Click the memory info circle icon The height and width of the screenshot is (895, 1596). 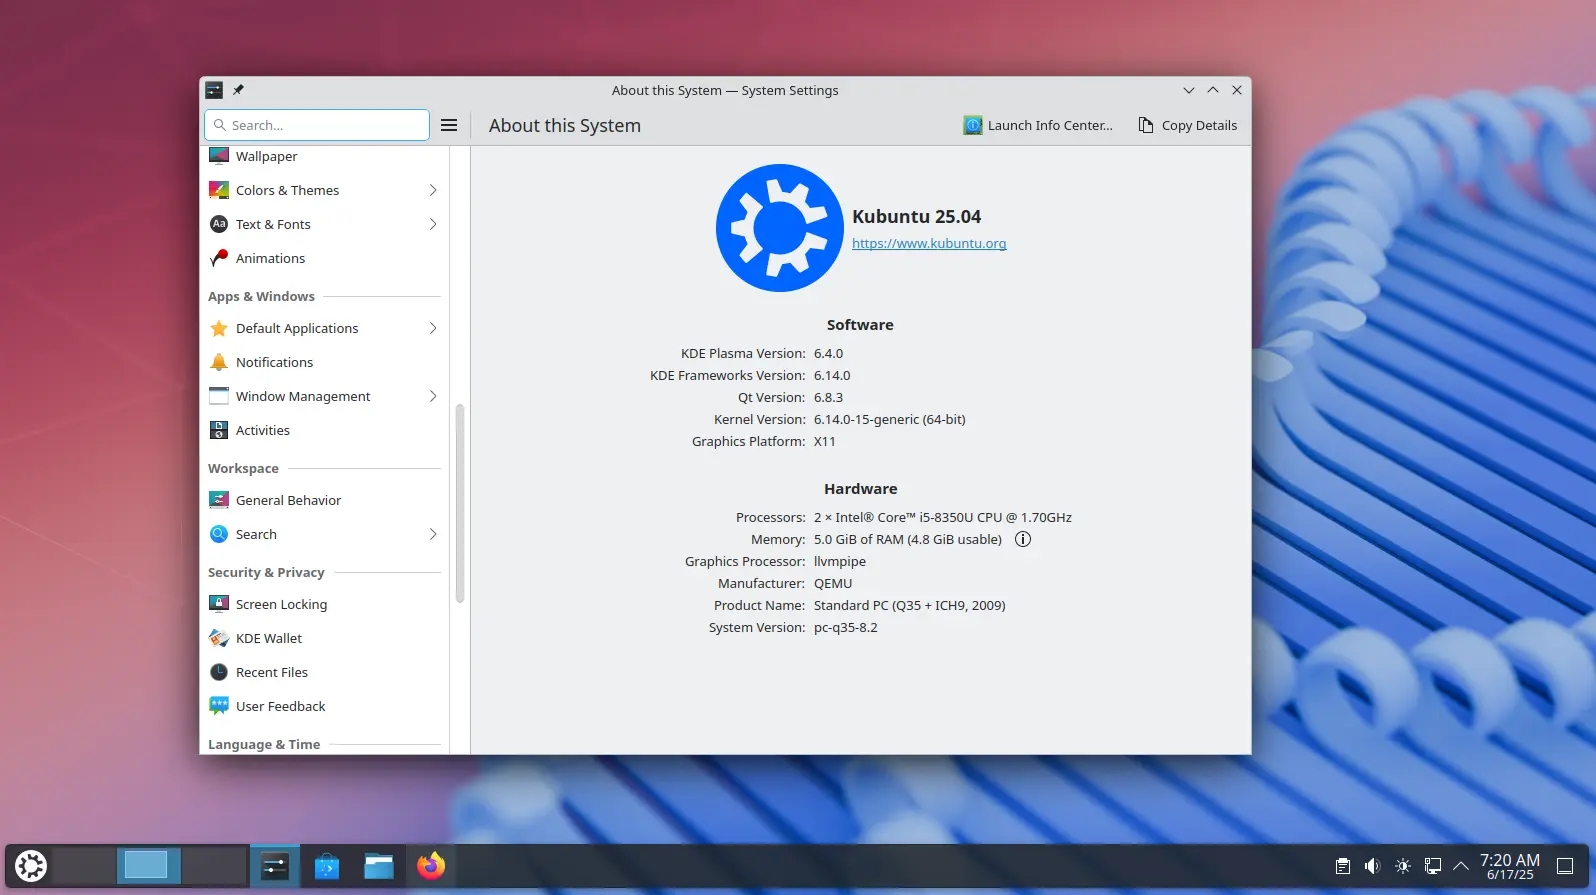1023,539
